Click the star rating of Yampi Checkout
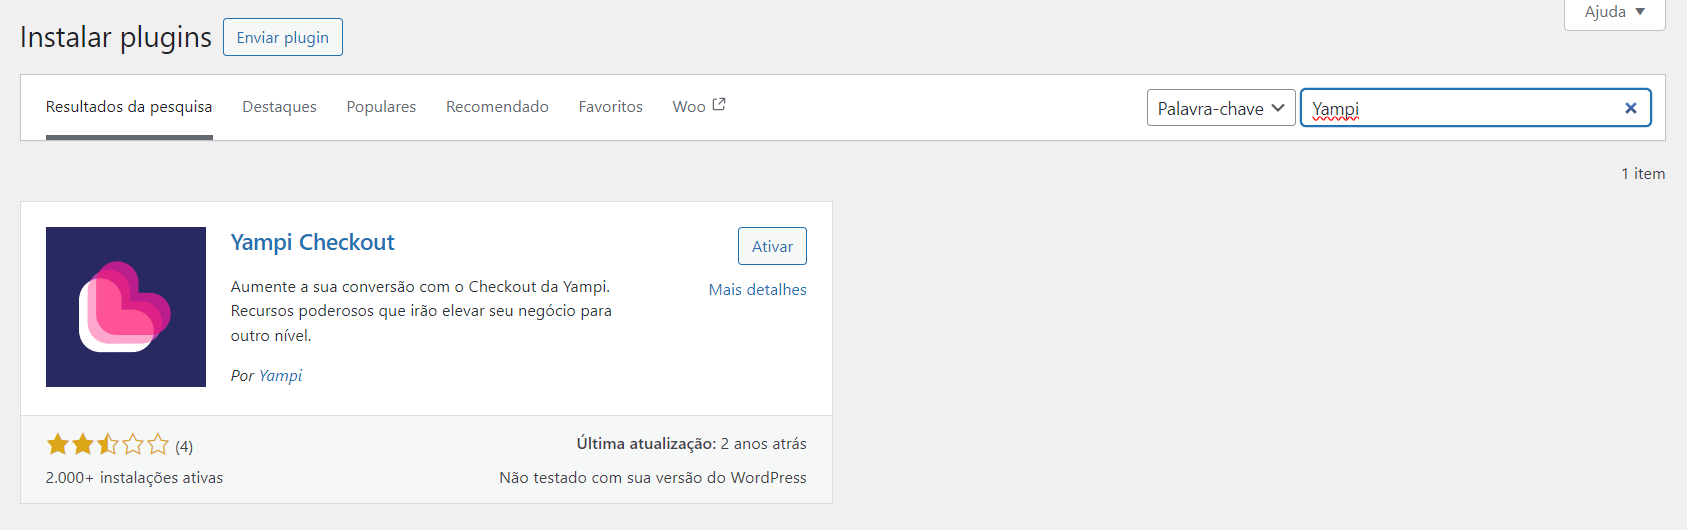 [x=108, y=444]
